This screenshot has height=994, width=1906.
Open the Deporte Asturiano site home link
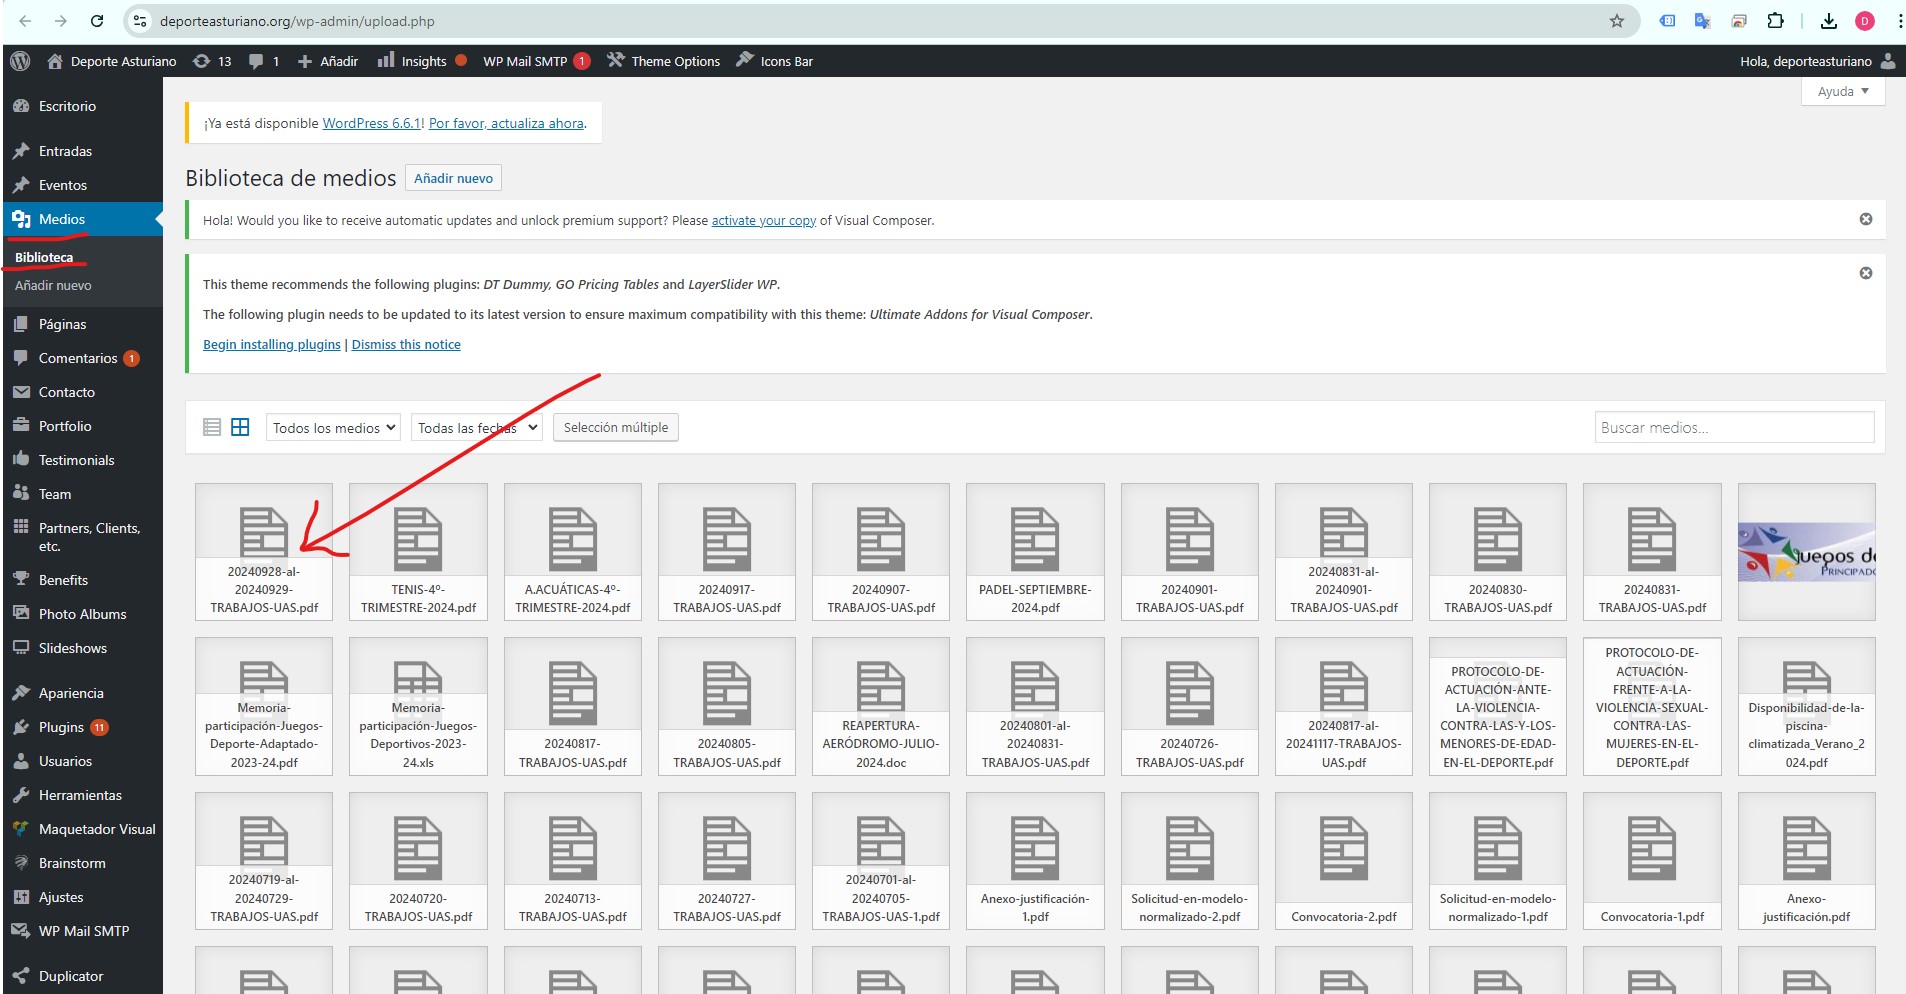click(x=111, y=61)
